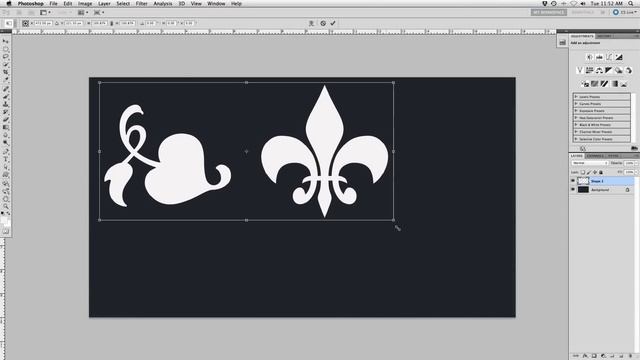Select the Gradient tool
Screen dimensions: 640x360
[x=6, y=127]
